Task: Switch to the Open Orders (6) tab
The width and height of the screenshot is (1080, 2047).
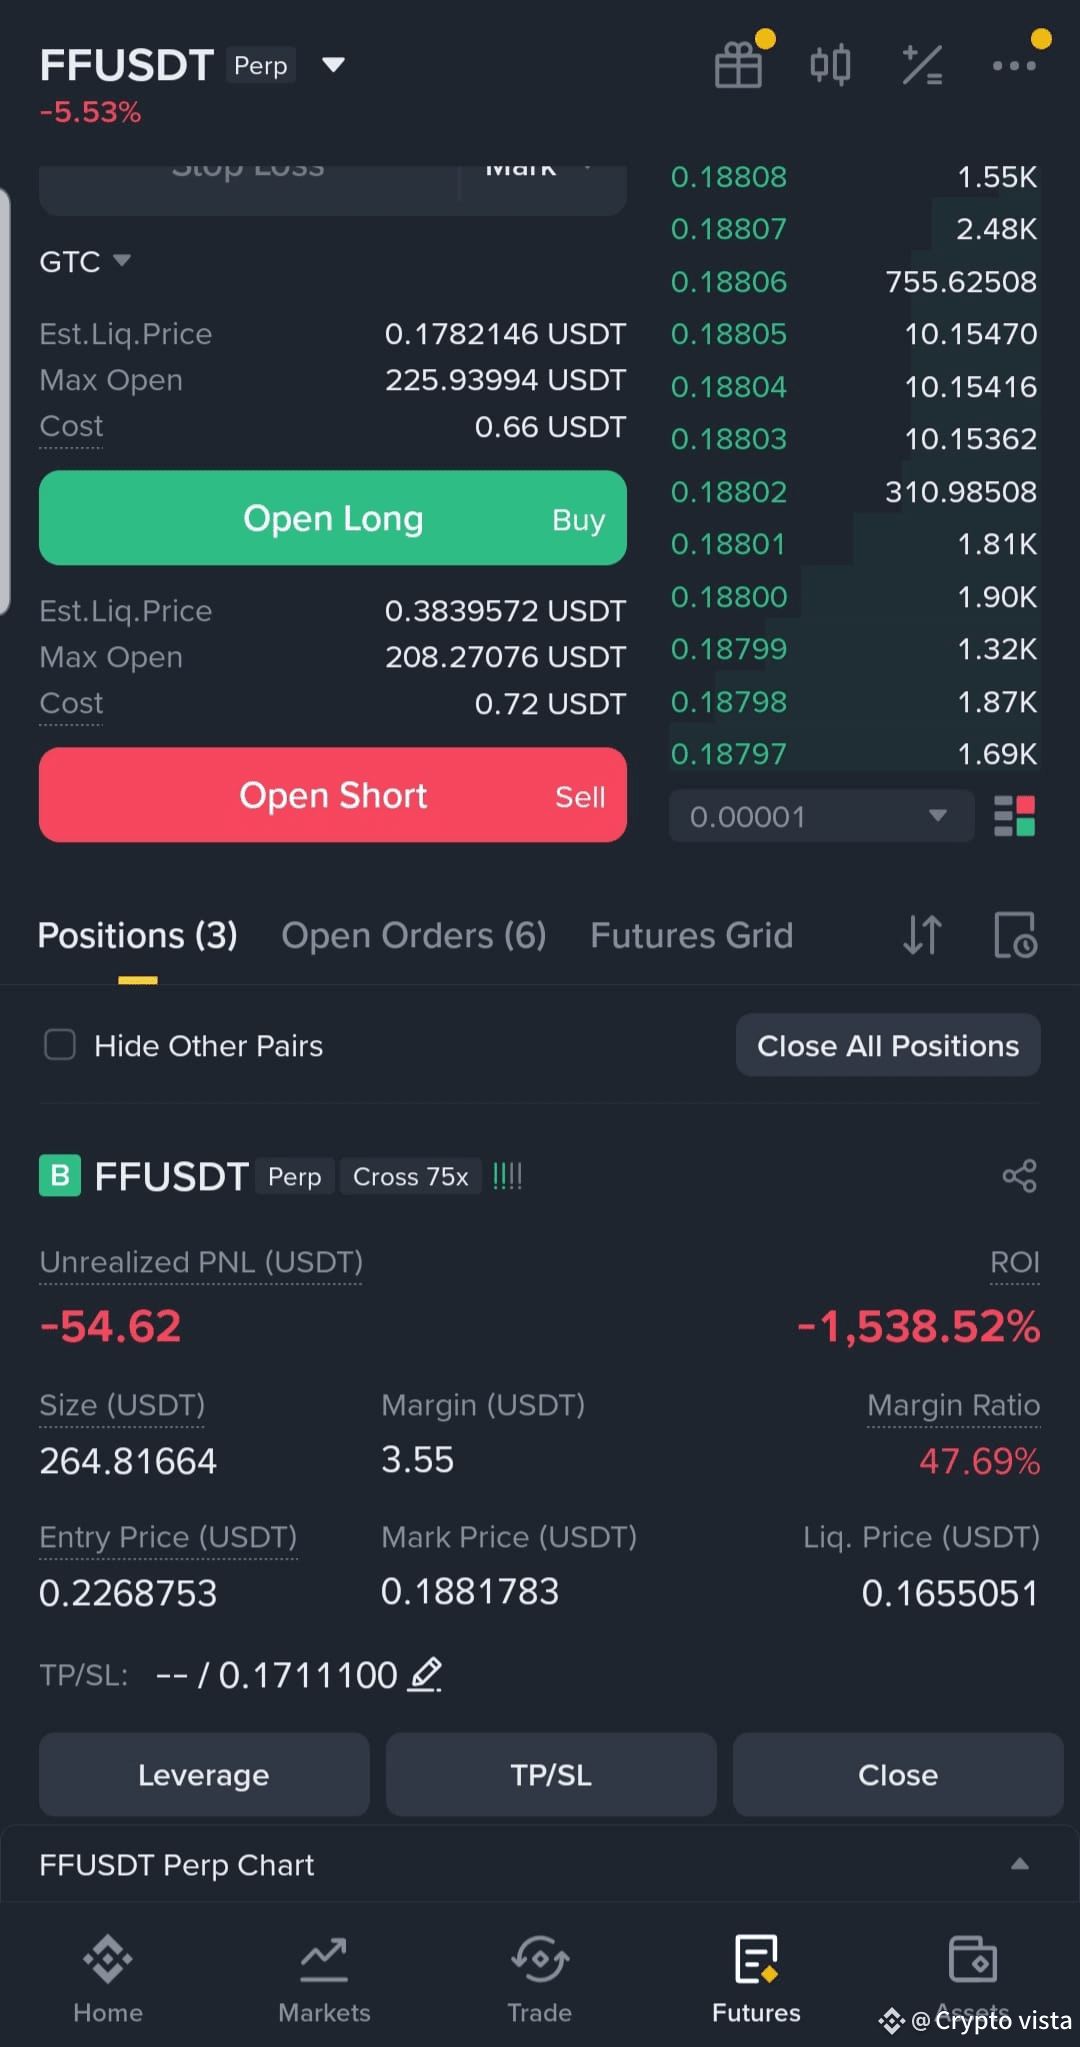Action: tap(414, 935)
